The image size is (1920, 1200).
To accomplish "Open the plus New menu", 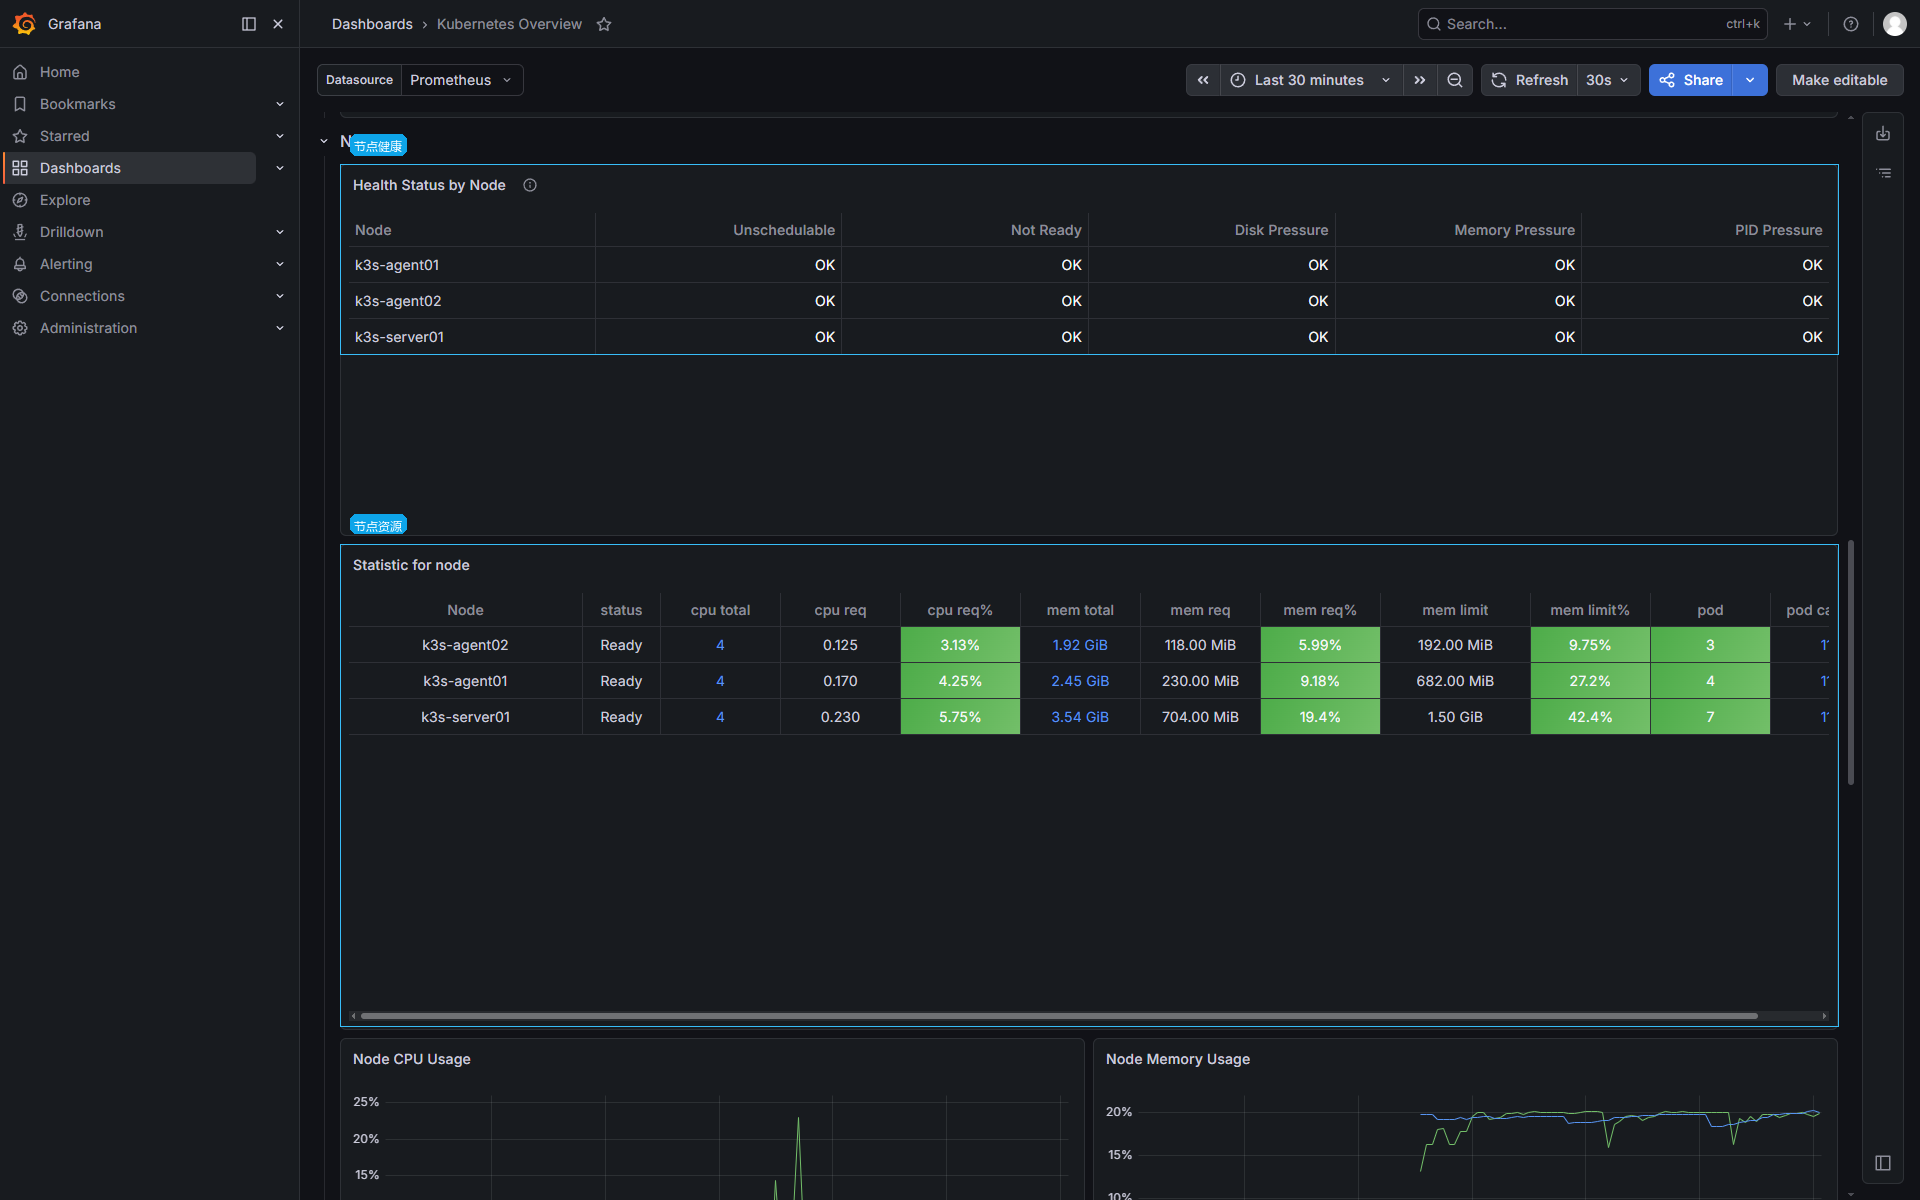I will 1797,24.
